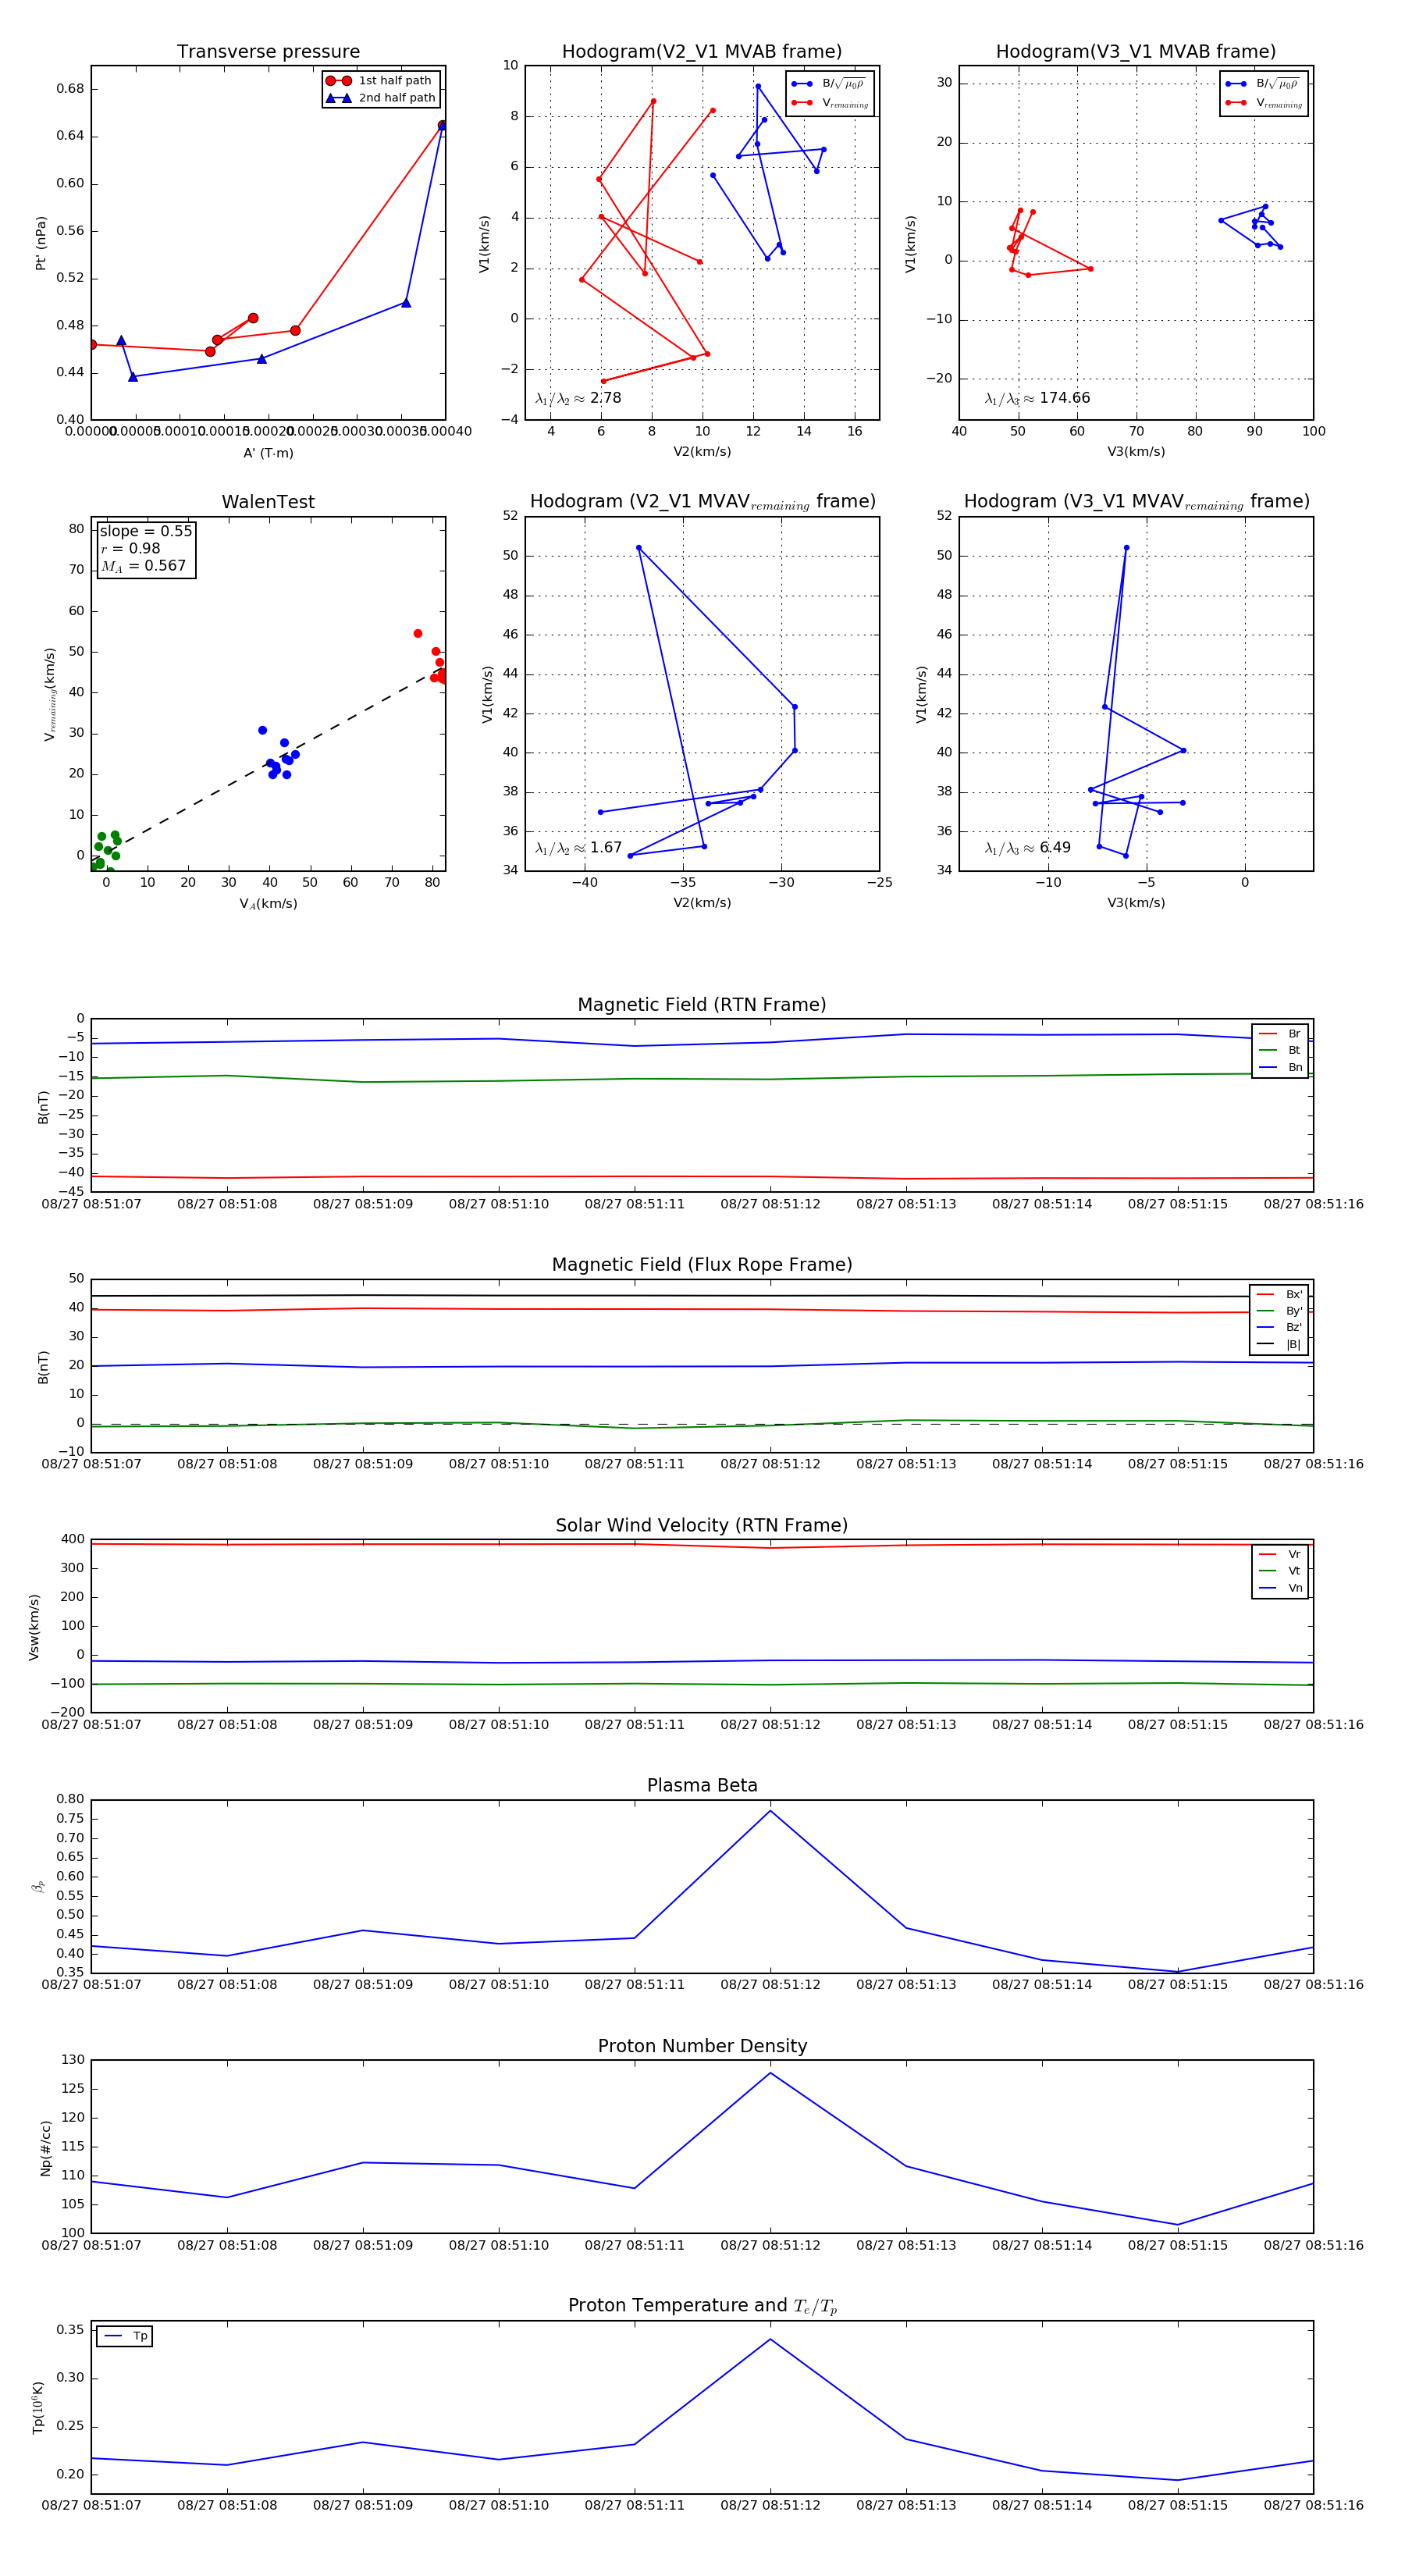Click the 'MA = 0.567' text
Viewport: 1405px width, 2576px height.
(x=143, y=566)
